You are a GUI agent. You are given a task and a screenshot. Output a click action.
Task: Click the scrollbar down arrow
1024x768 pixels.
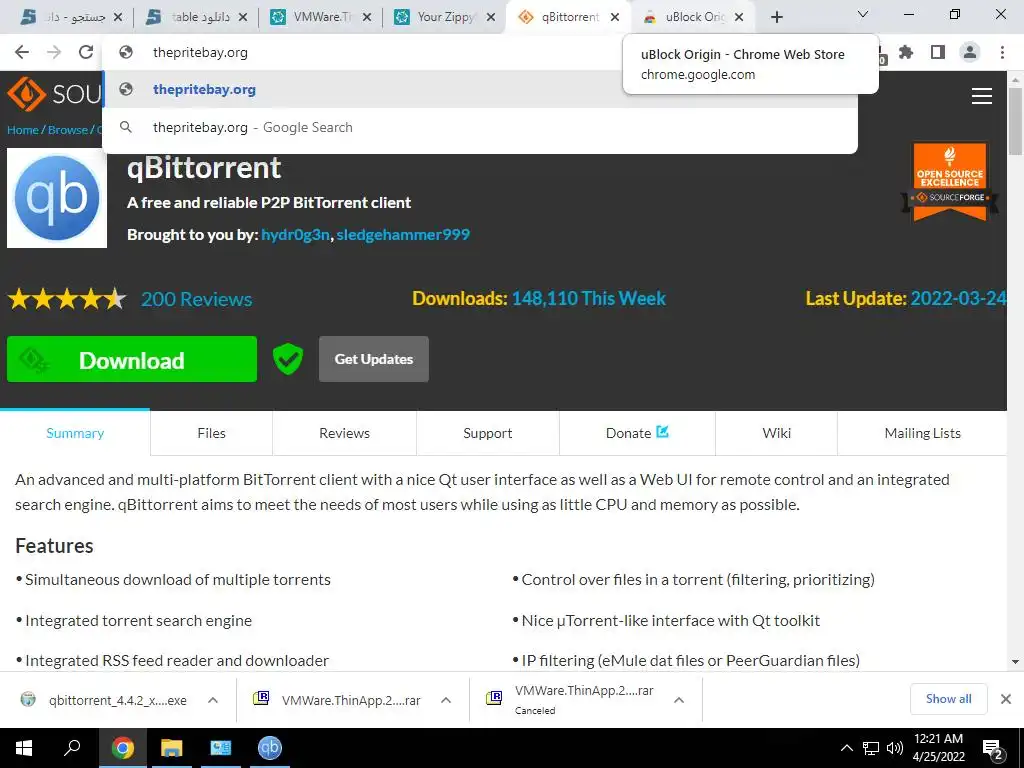click(x=1015, y=662)
